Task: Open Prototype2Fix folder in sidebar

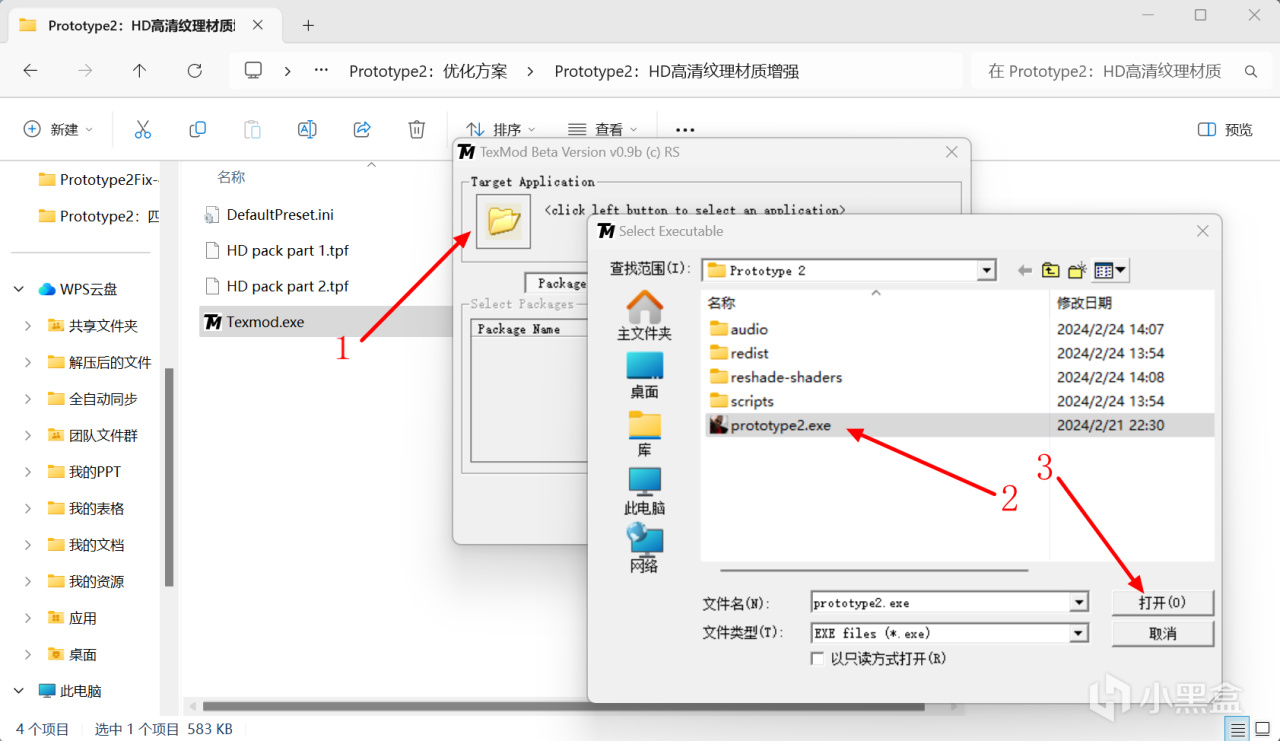Action: point(98,179)
